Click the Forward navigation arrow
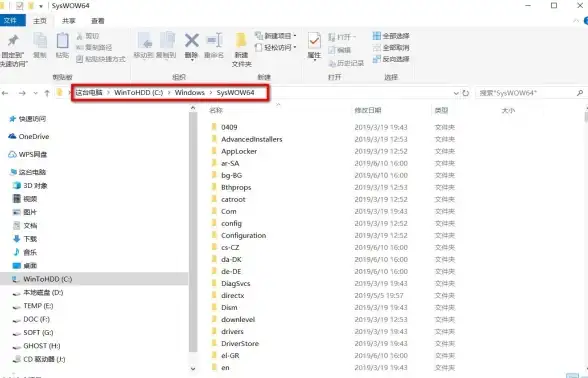 click(22, 93)
